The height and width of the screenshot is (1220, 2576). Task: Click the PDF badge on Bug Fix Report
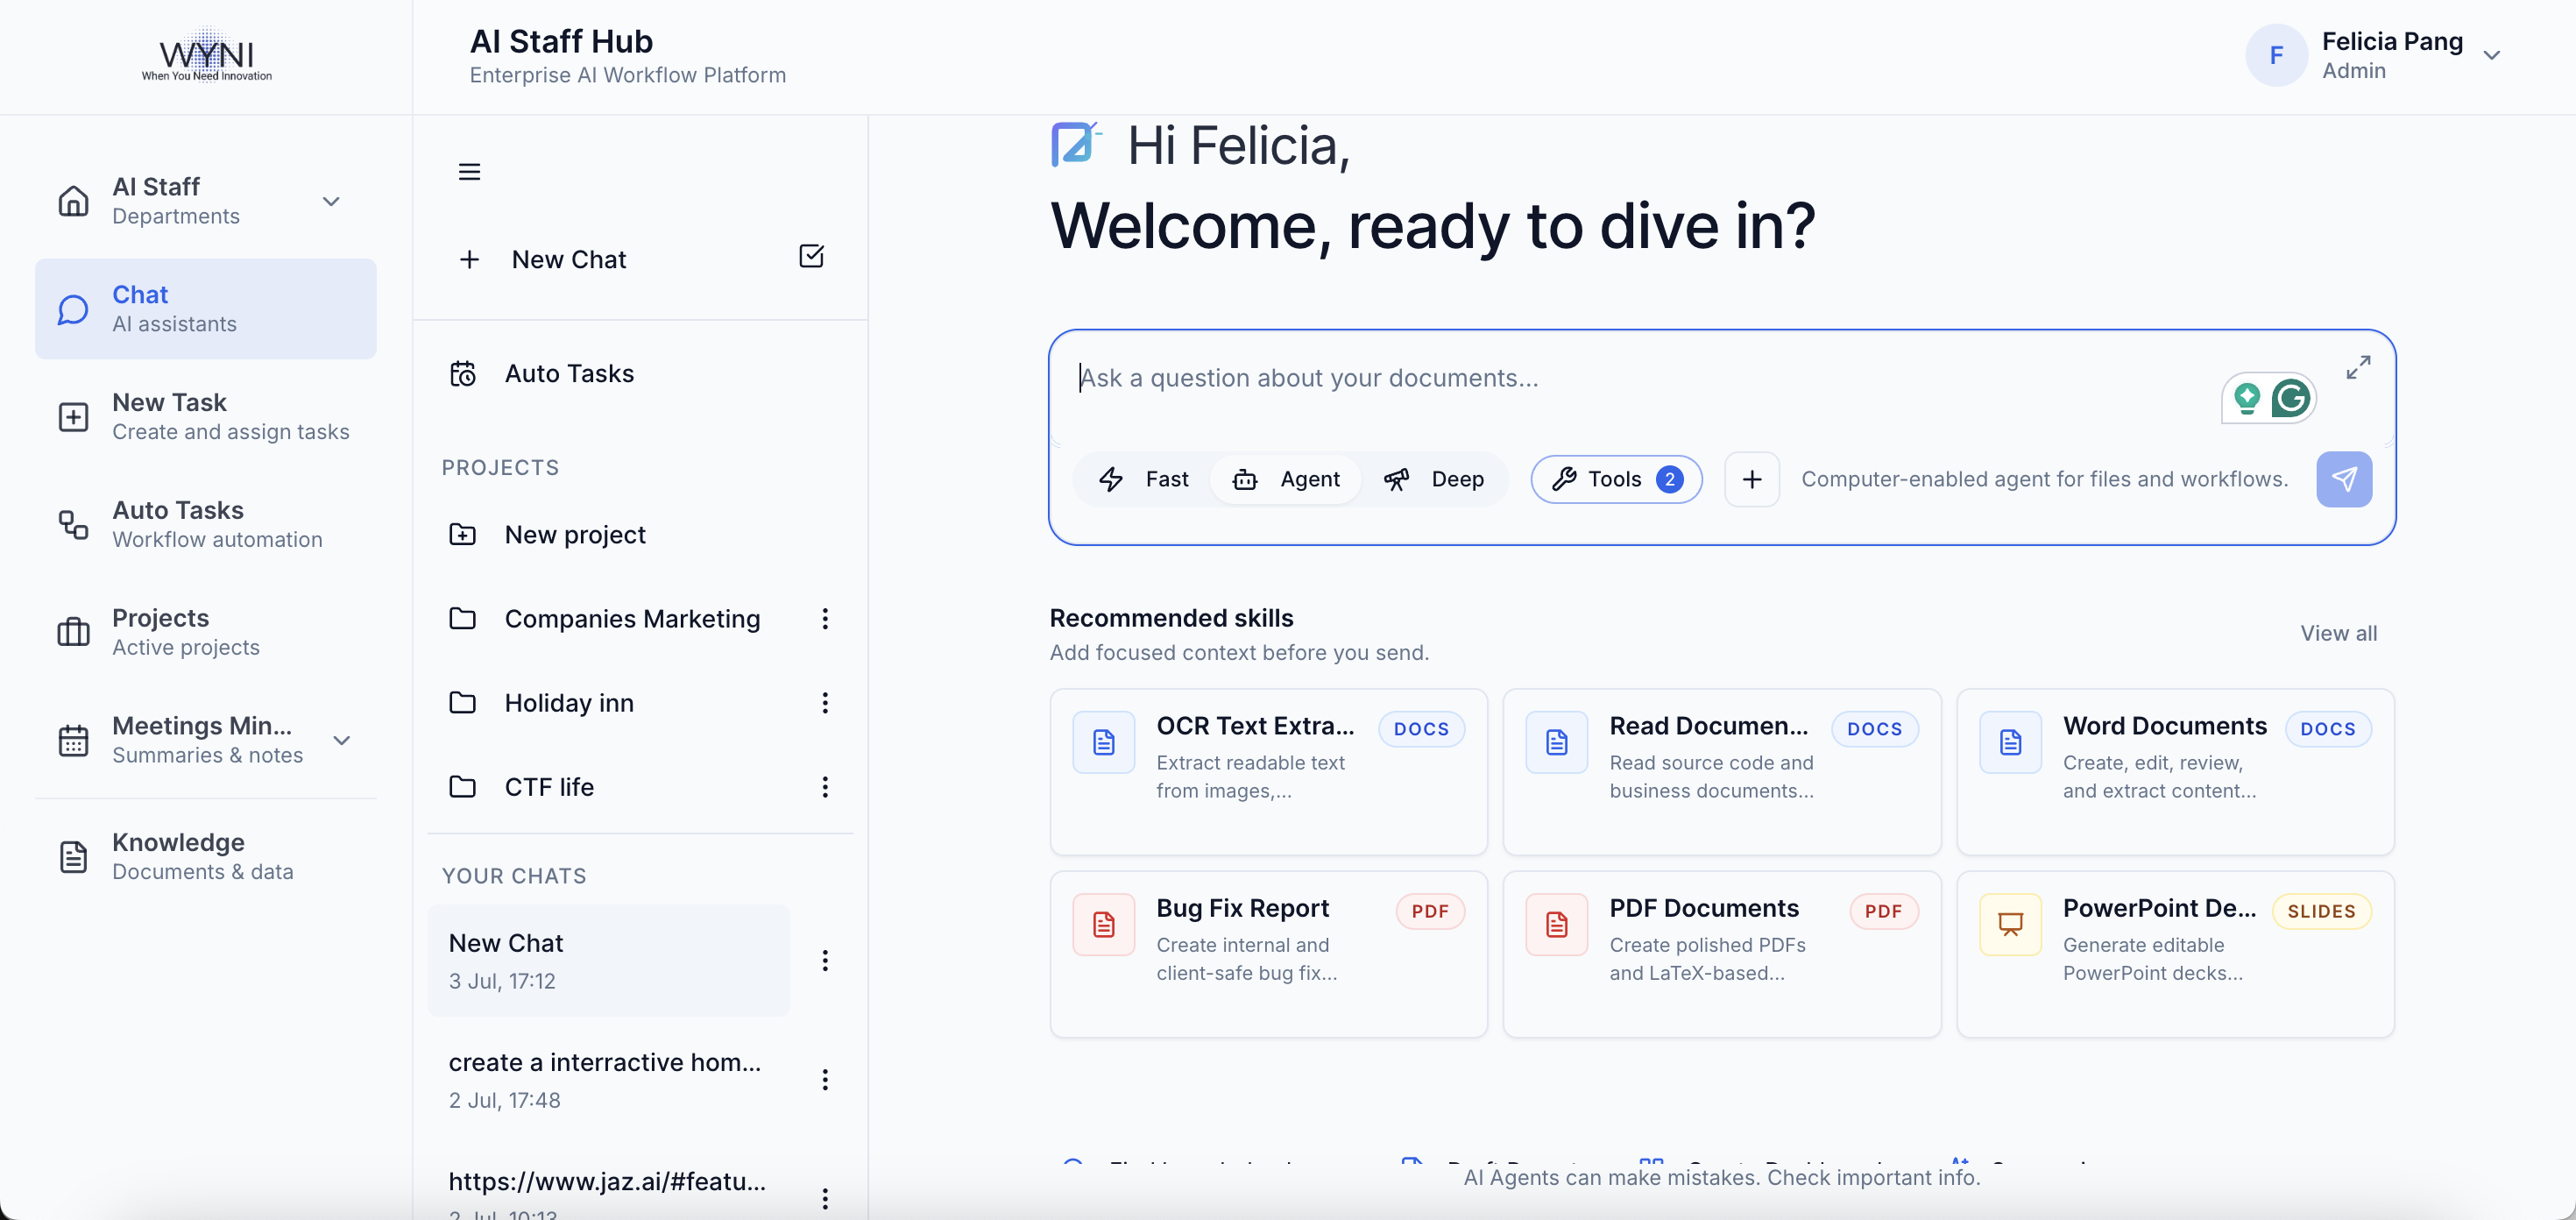(1430, 911)
